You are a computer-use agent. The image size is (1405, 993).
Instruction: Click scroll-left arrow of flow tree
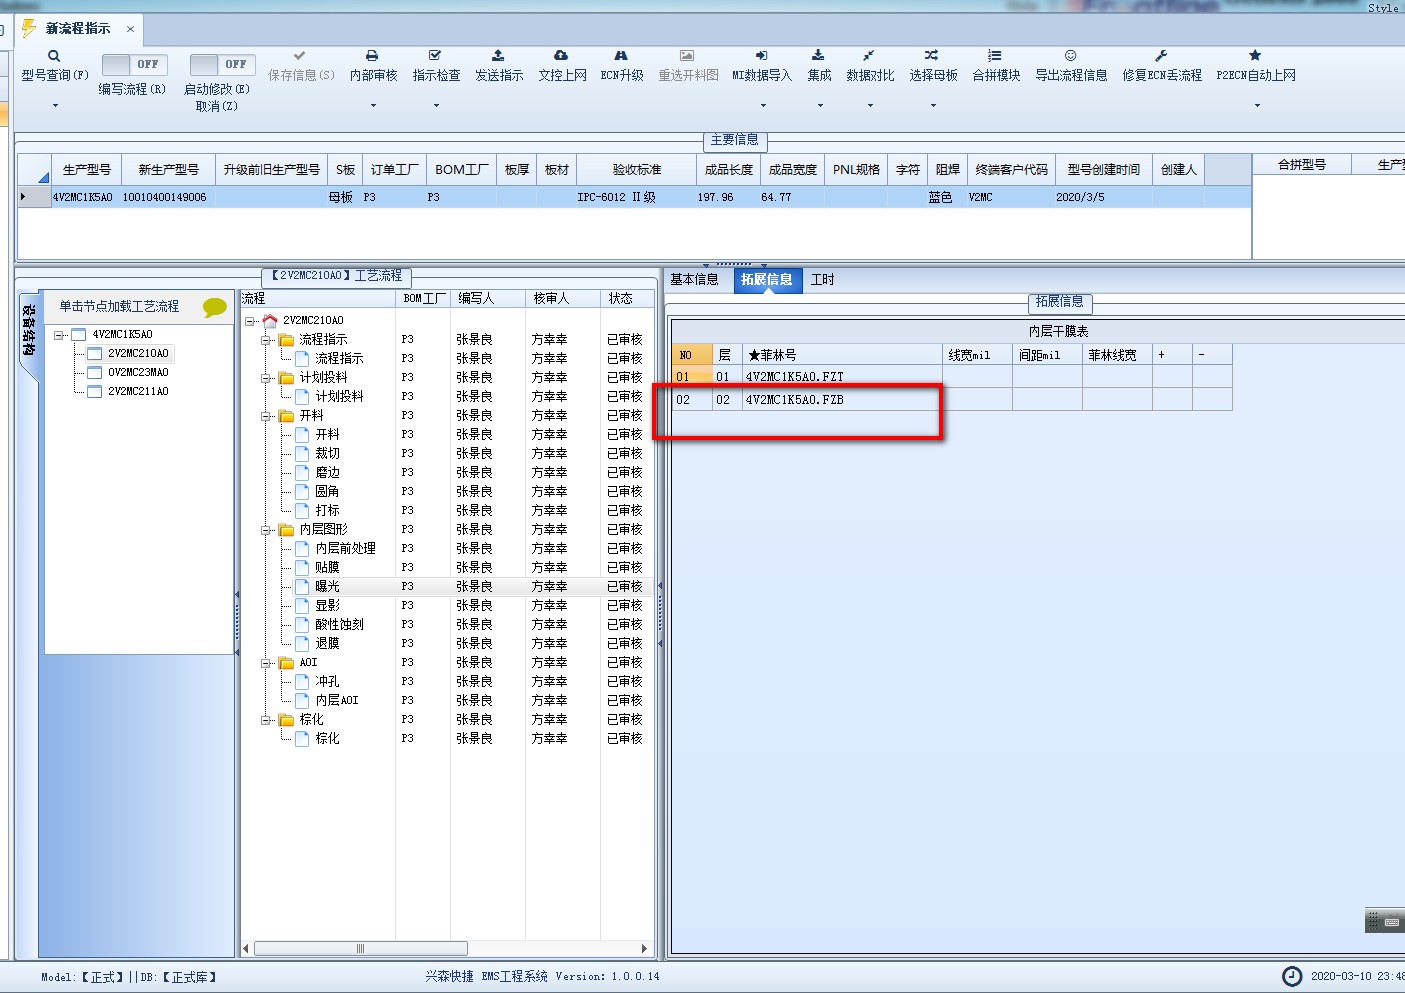pos(247,948)
